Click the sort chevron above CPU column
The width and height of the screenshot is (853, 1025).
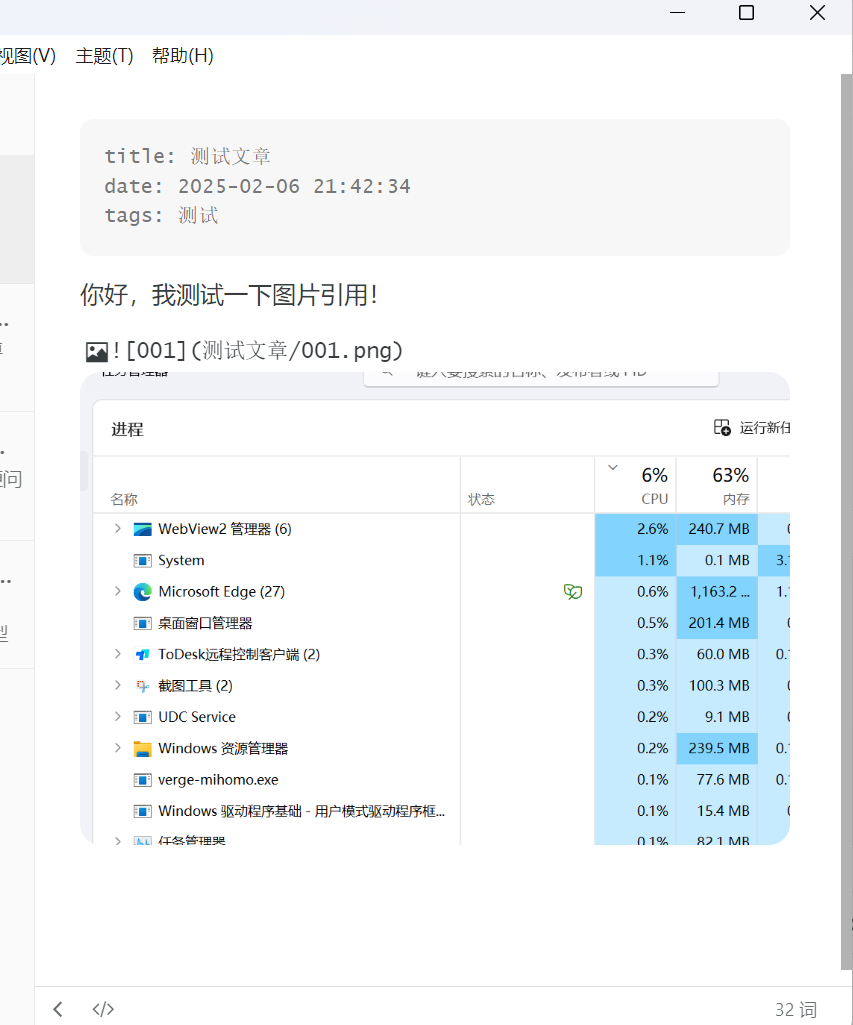coord(613,467)
